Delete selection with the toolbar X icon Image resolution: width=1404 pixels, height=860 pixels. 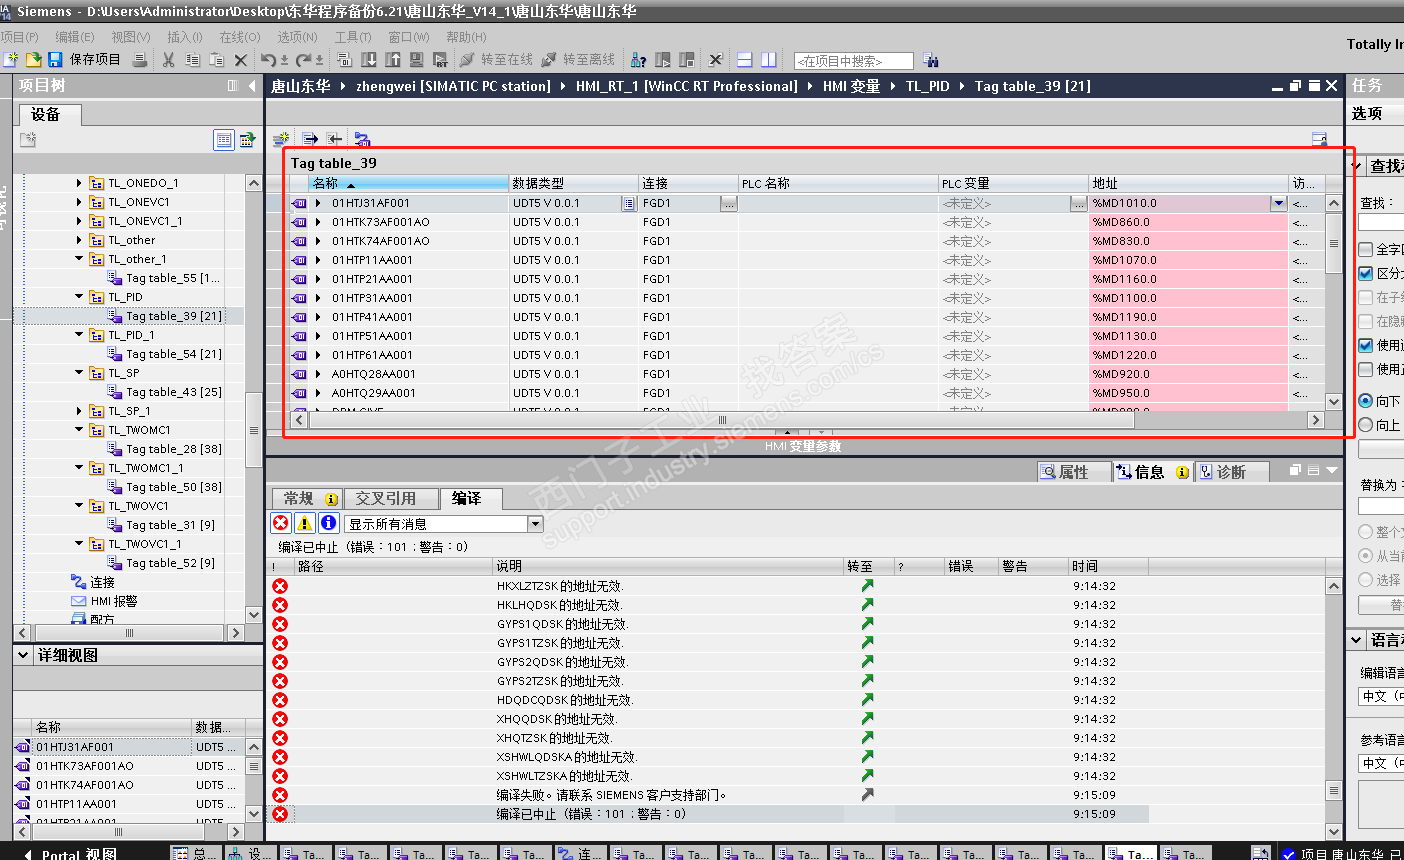point(241,60)
